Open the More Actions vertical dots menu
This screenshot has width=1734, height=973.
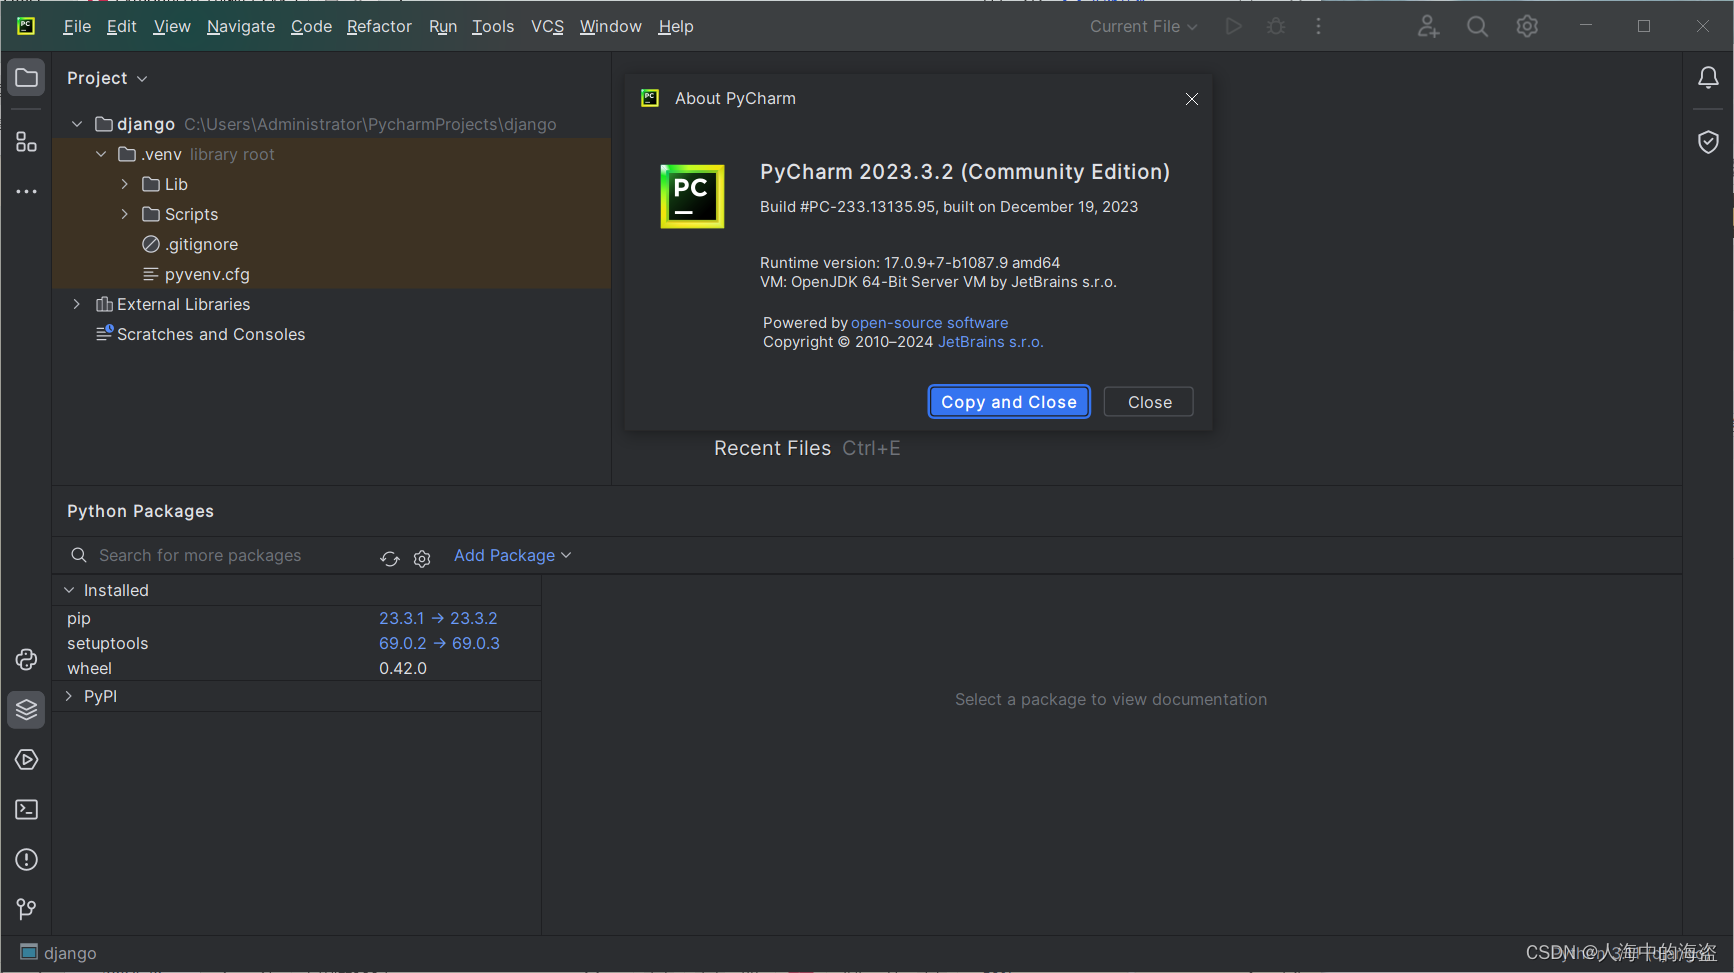(x=1319, y=26)
